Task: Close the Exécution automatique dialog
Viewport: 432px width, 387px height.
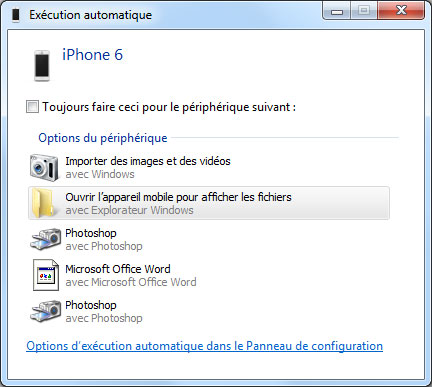Action: pyautogui.click(x=401, y=10)
